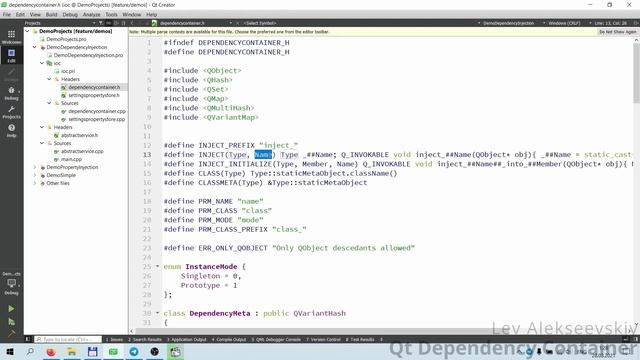640x360 pixels.
Task: Click the Line 13, Col 26 position indicator
Action: tap(611, 23)
